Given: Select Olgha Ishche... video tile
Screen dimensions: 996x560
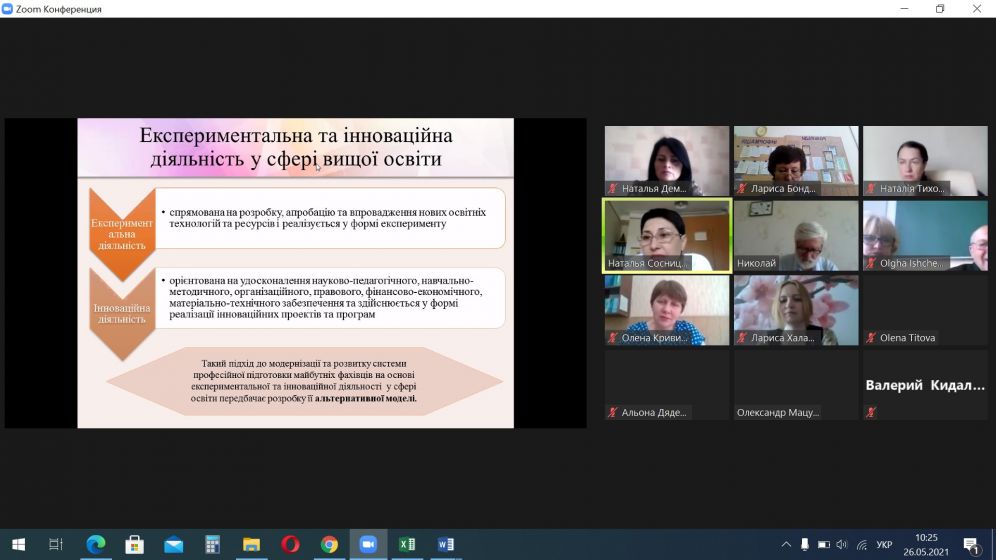Looking at the screenshot, I should click(x=925, y=236).
